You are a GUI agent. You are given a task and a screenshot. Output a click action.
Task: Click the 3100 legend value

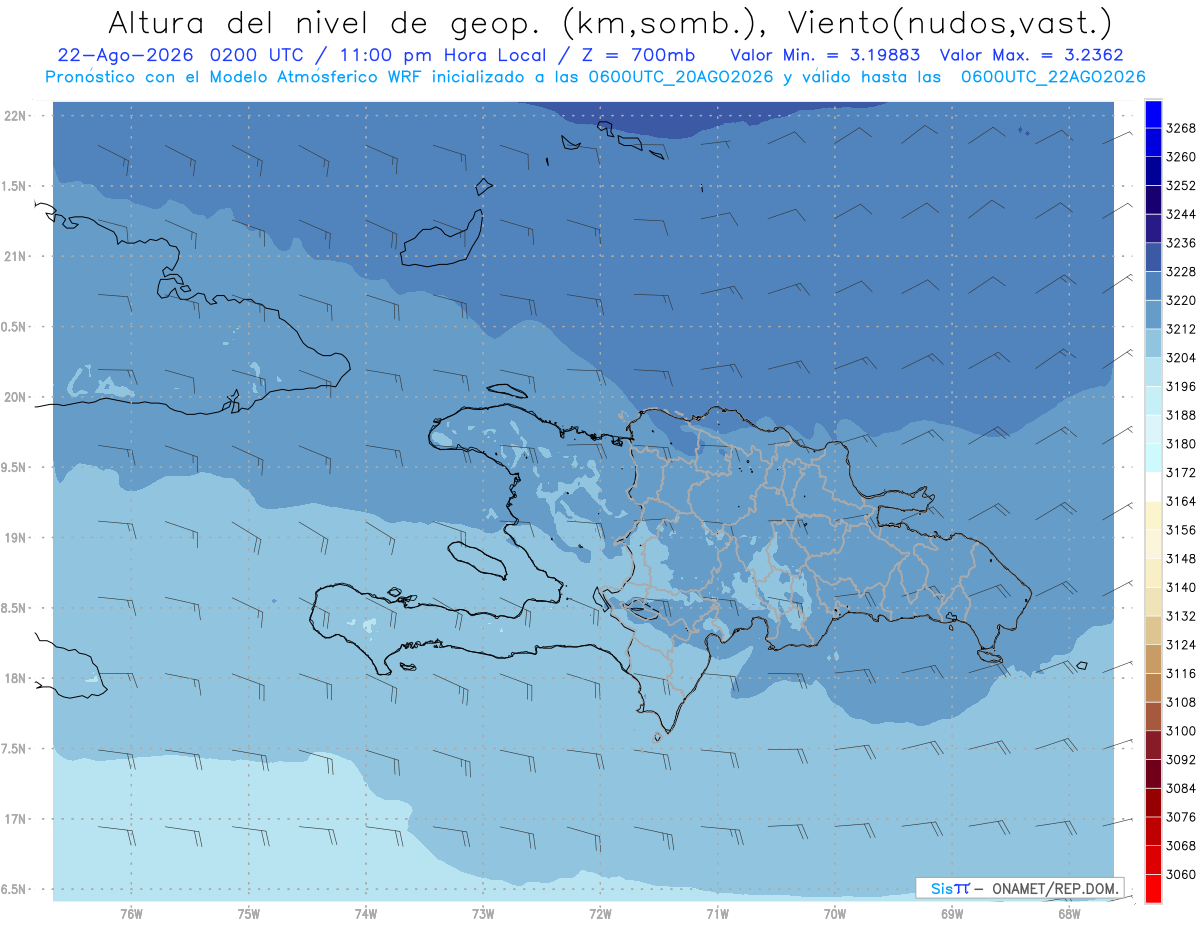tap(1181, 731)
